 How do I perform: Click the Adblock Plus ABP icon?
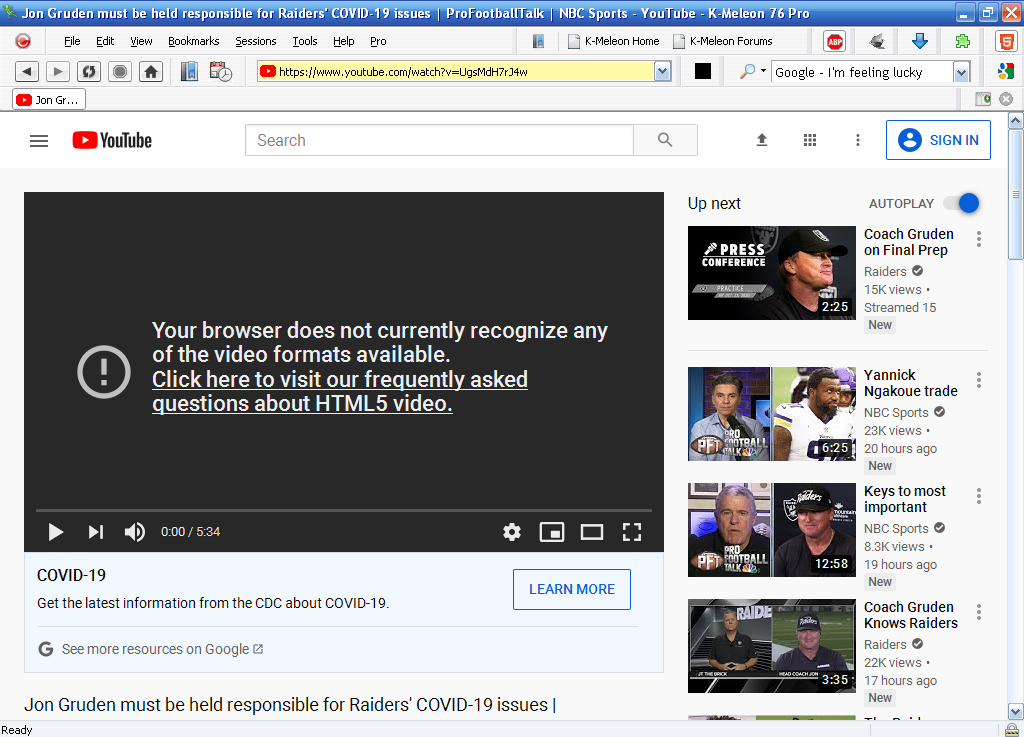[835, 42]
